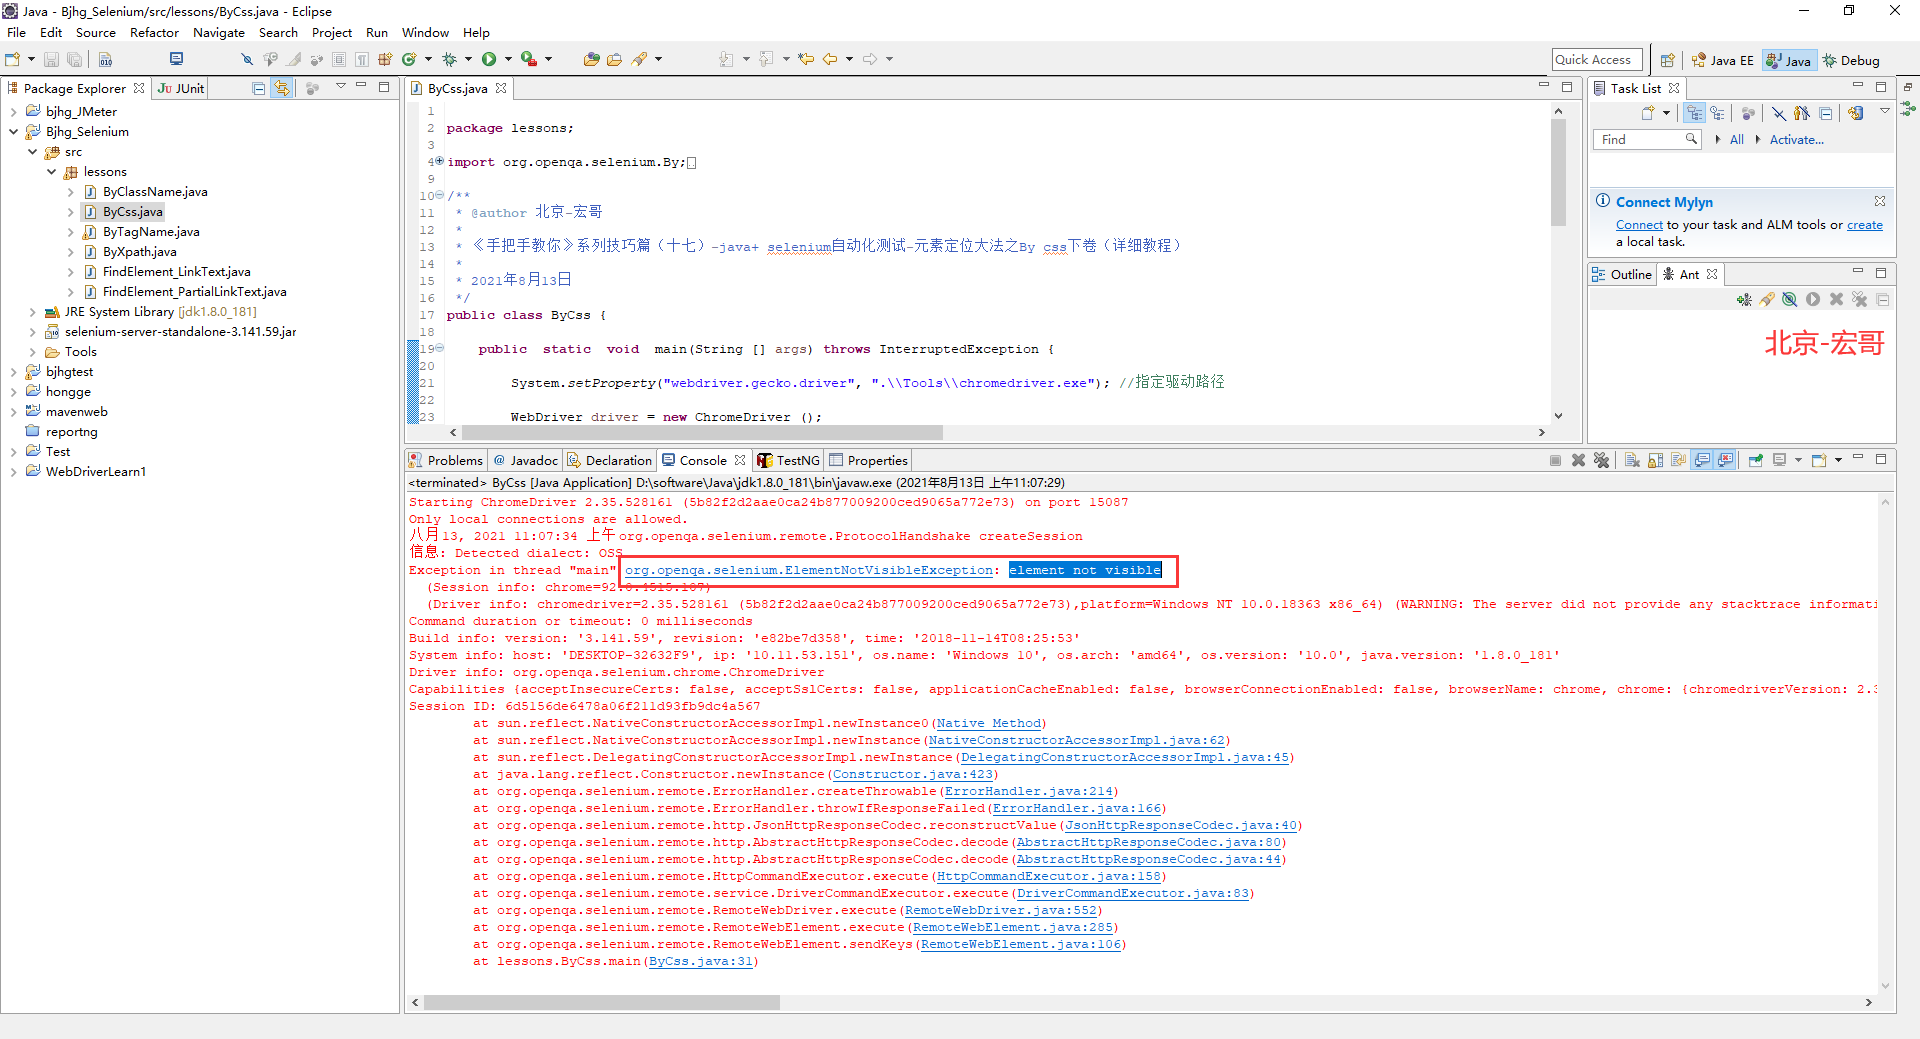Click the Open Type icon in toolbar

point(592,59)
